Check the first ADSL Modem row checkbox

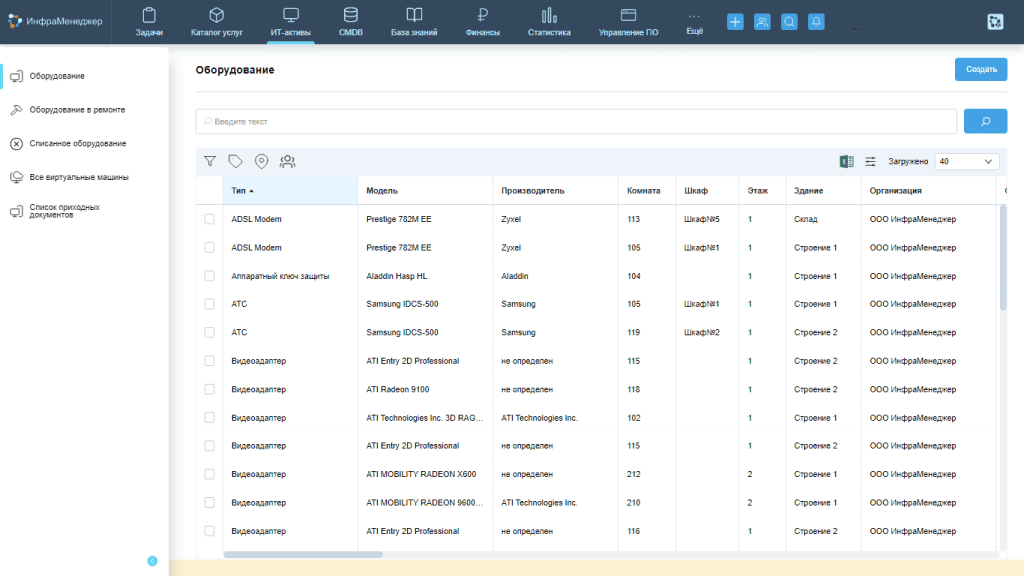[x=210, y=219]
